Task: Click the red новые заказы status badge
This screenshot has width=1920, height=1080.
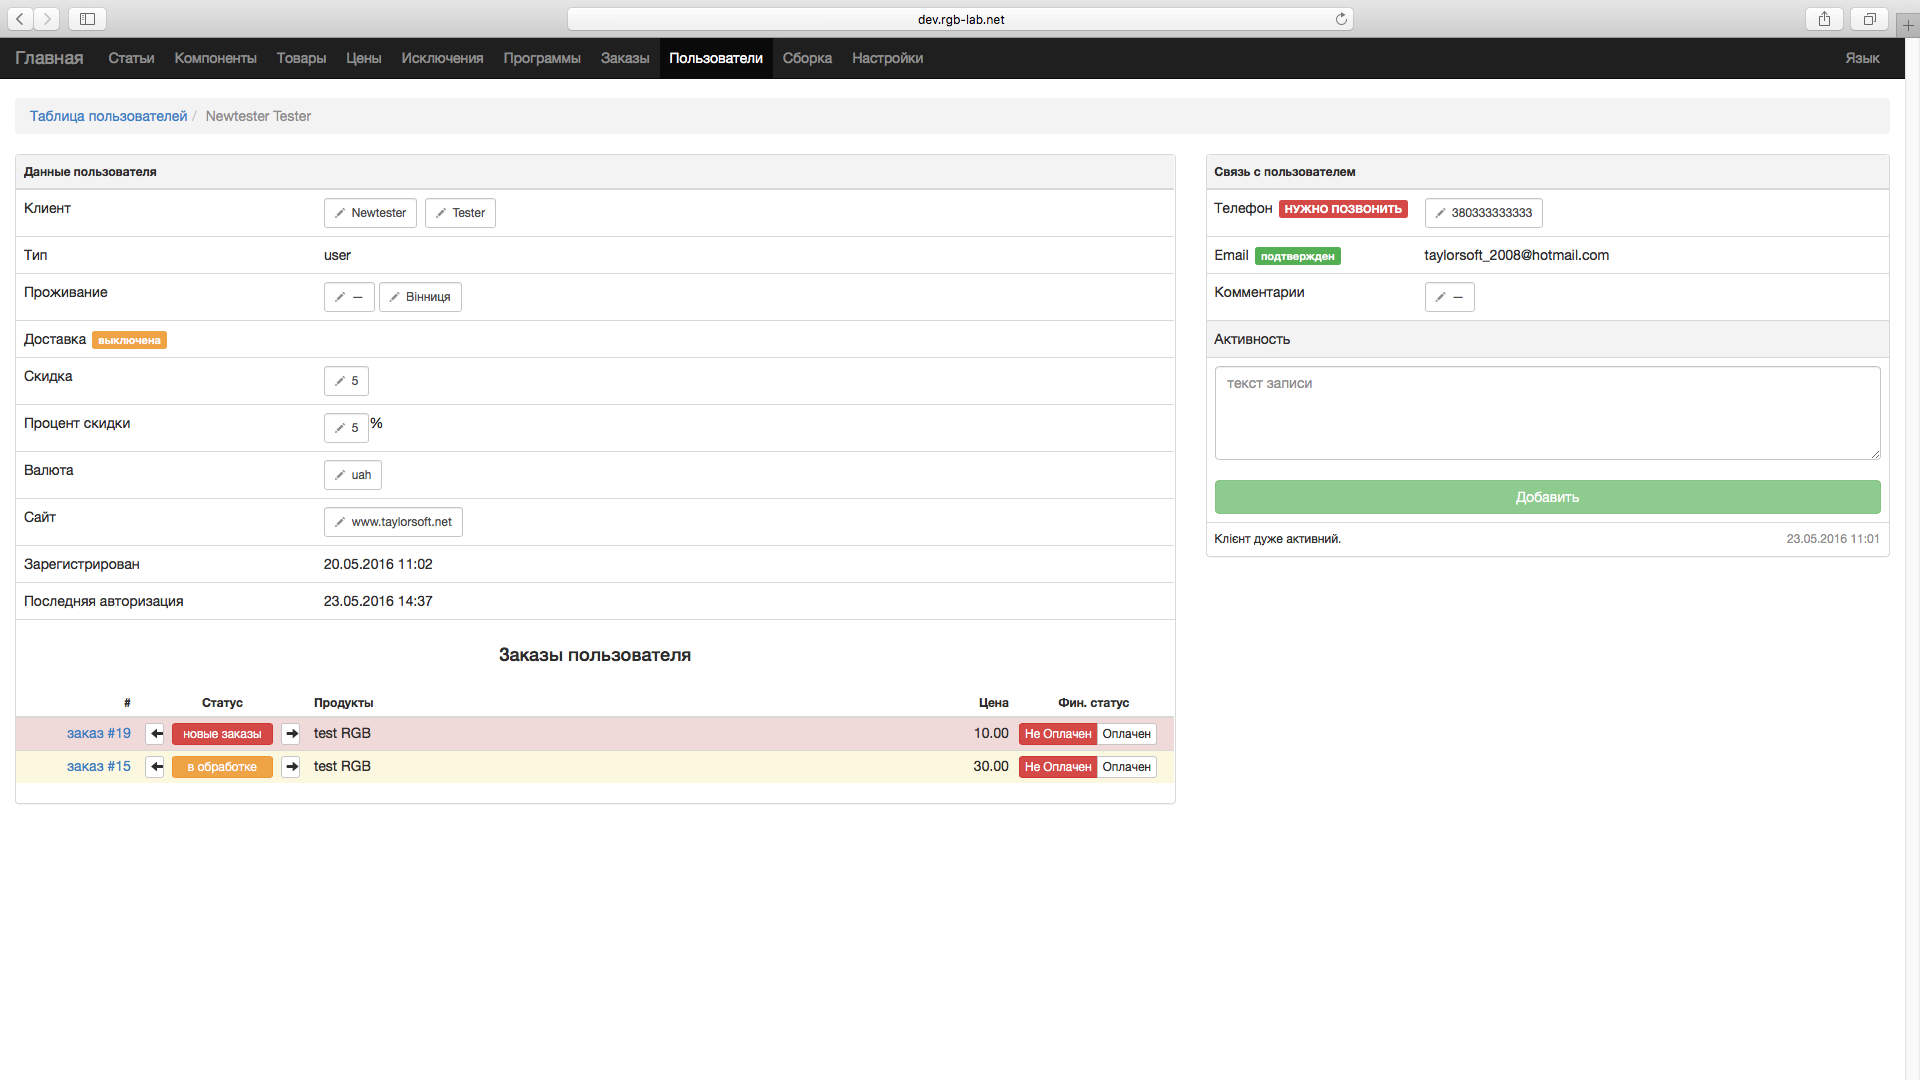Action: 222,734
